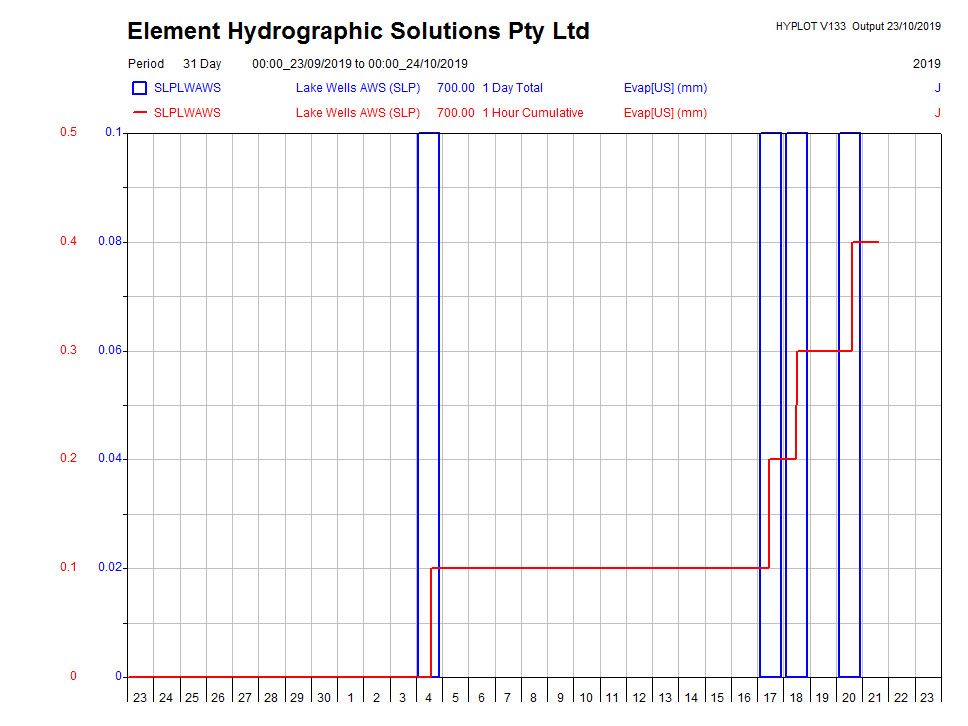Viewport: 968px width, 726px height.
Task: Click the 2019 year label
Action: (926, 64)
